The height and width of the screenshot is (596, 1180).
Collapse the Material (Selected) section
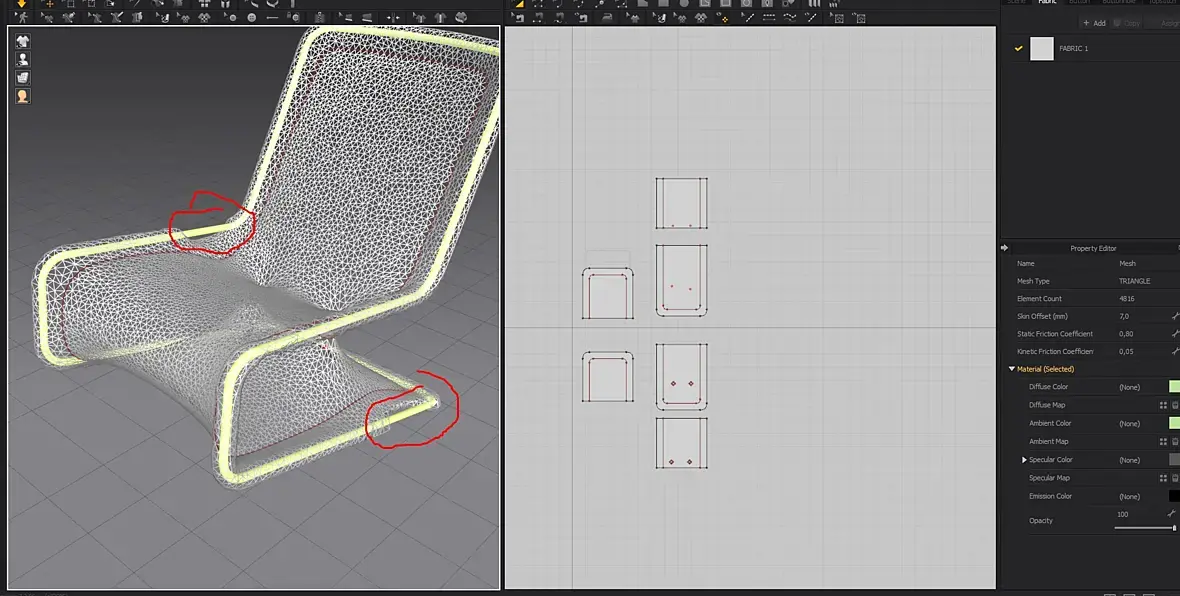pos(1011,369)
